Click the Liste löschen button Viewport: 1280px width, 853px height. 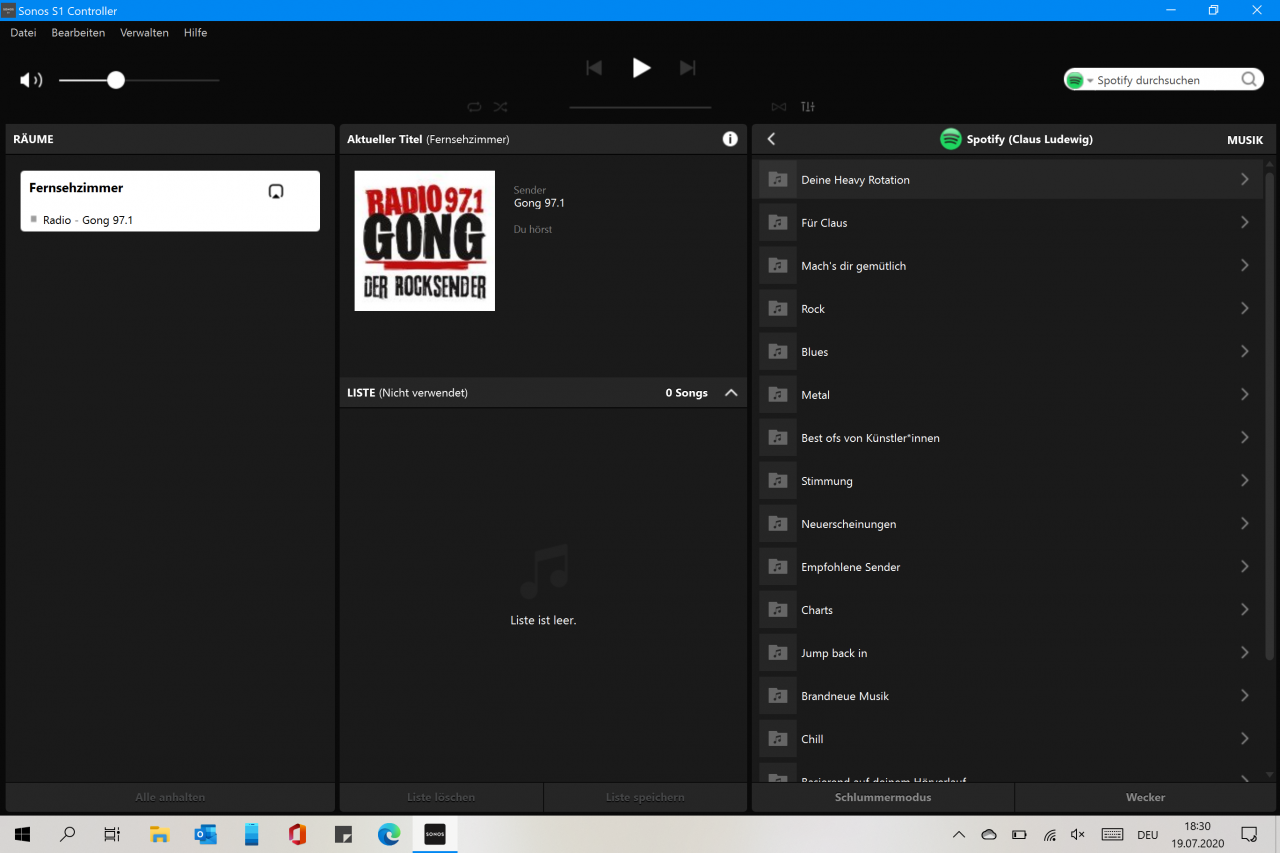pyautogui.click(x=441, y=798)
